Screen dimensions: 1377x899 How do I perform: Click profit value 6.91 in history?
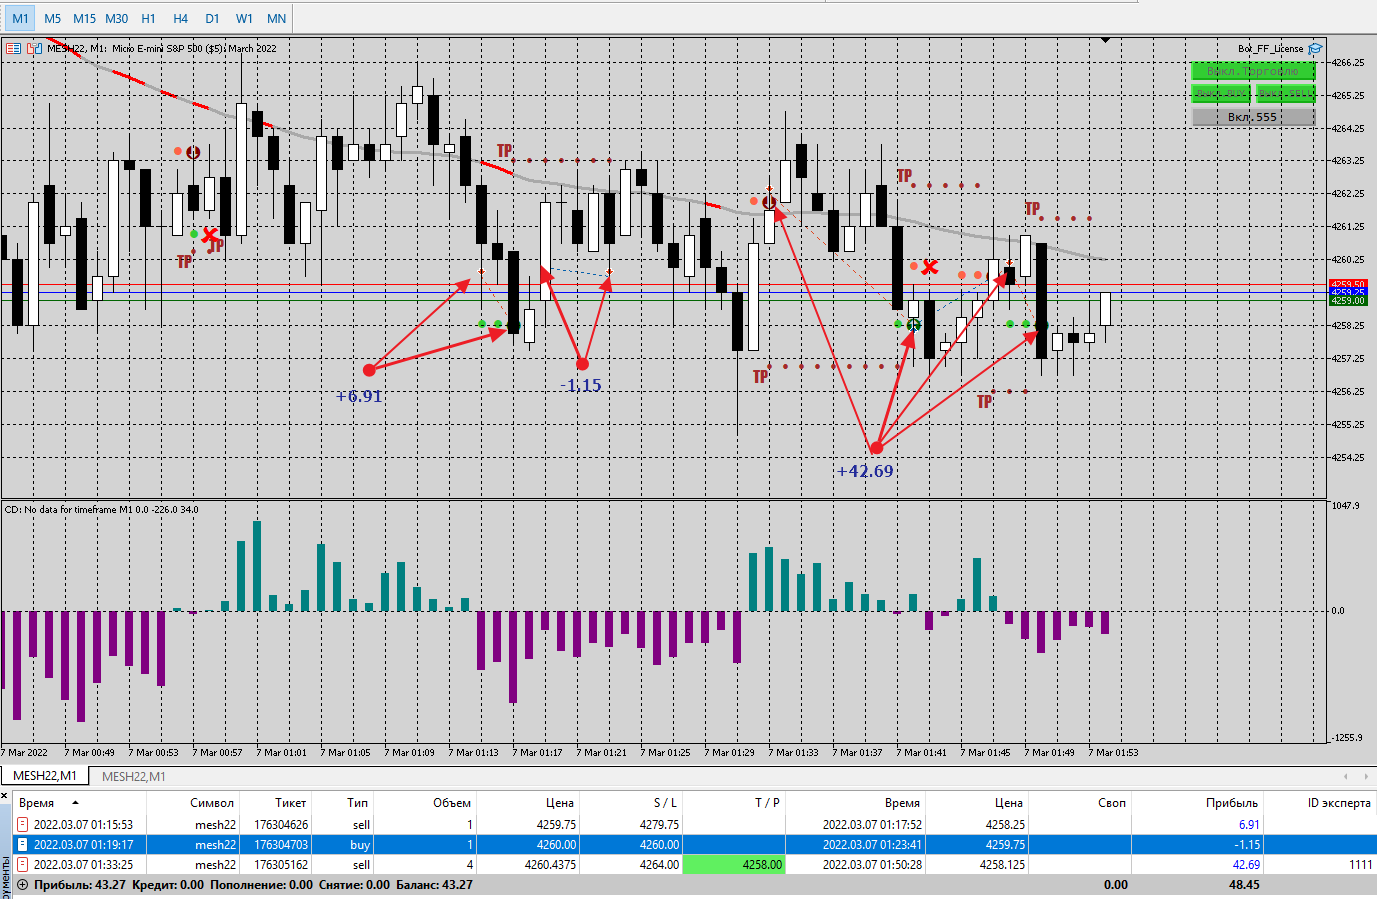1249,824
